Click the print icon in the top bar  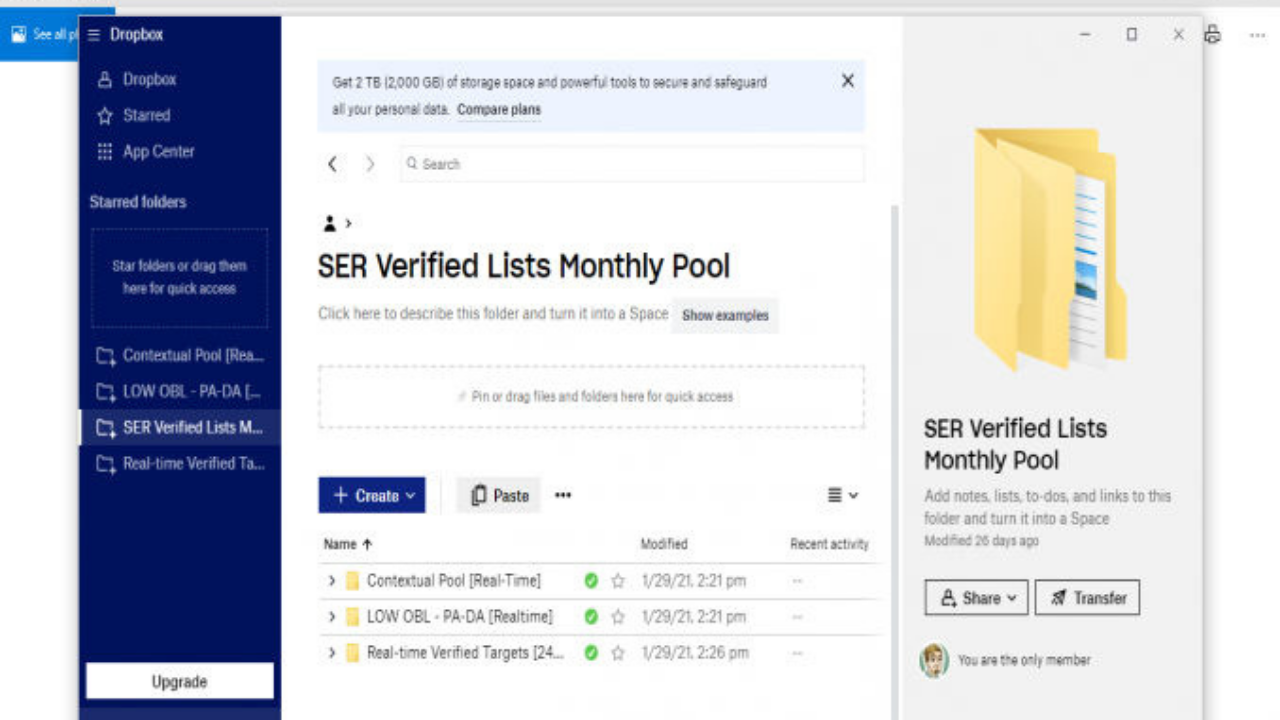(1212, 34)
